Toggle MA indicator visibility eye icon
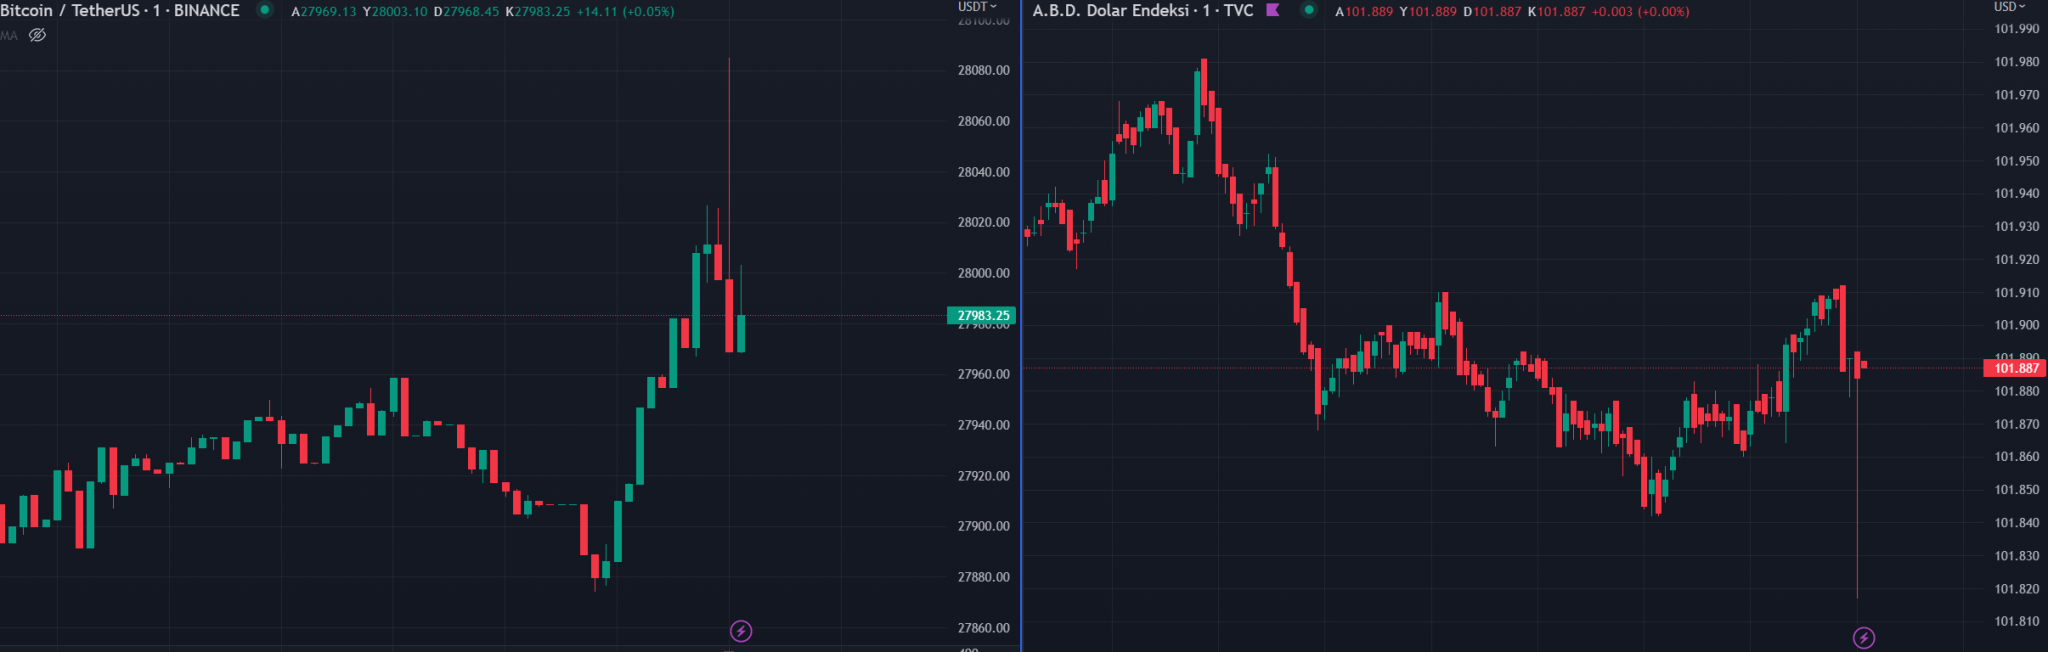This screenshot has width=2048, height=652. click(38, 35)
